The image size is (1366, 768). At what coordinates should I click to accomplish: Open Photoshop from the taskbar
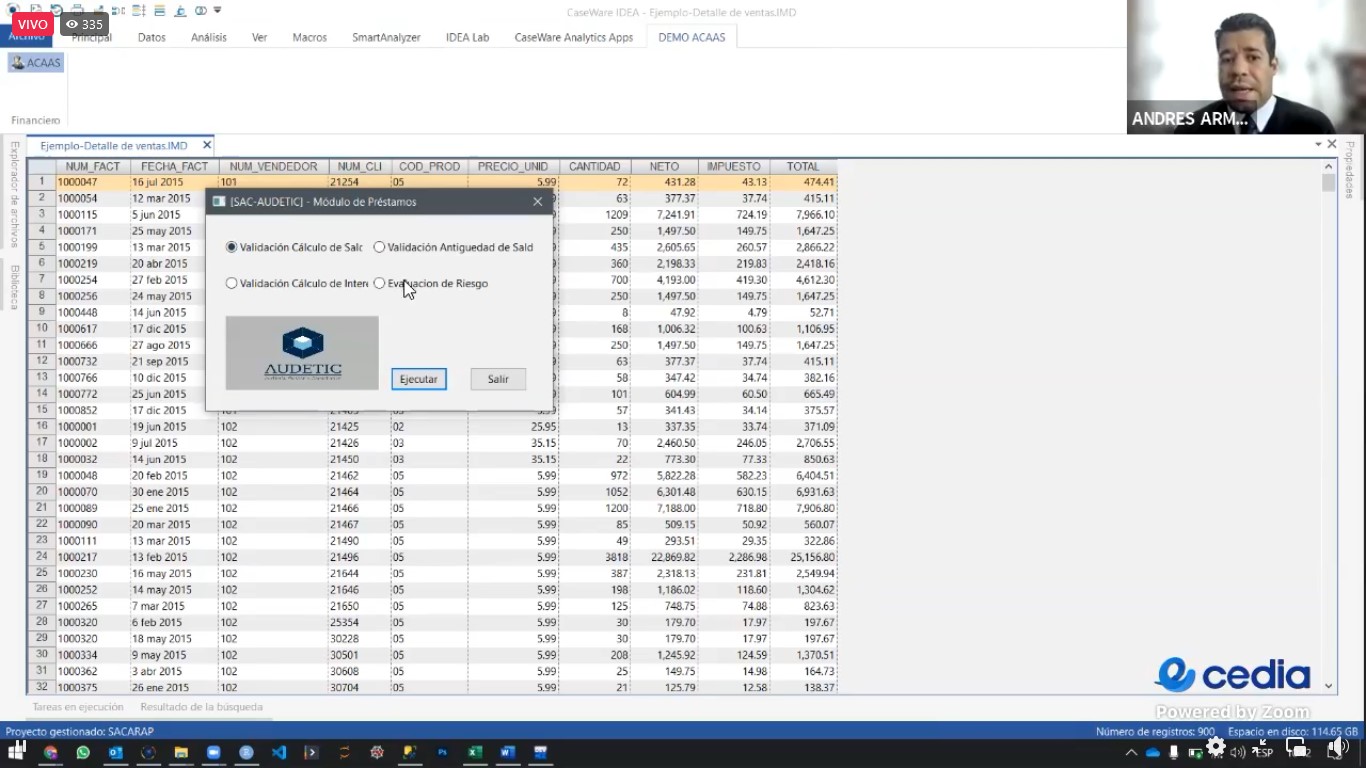click(x=442, y=752)
